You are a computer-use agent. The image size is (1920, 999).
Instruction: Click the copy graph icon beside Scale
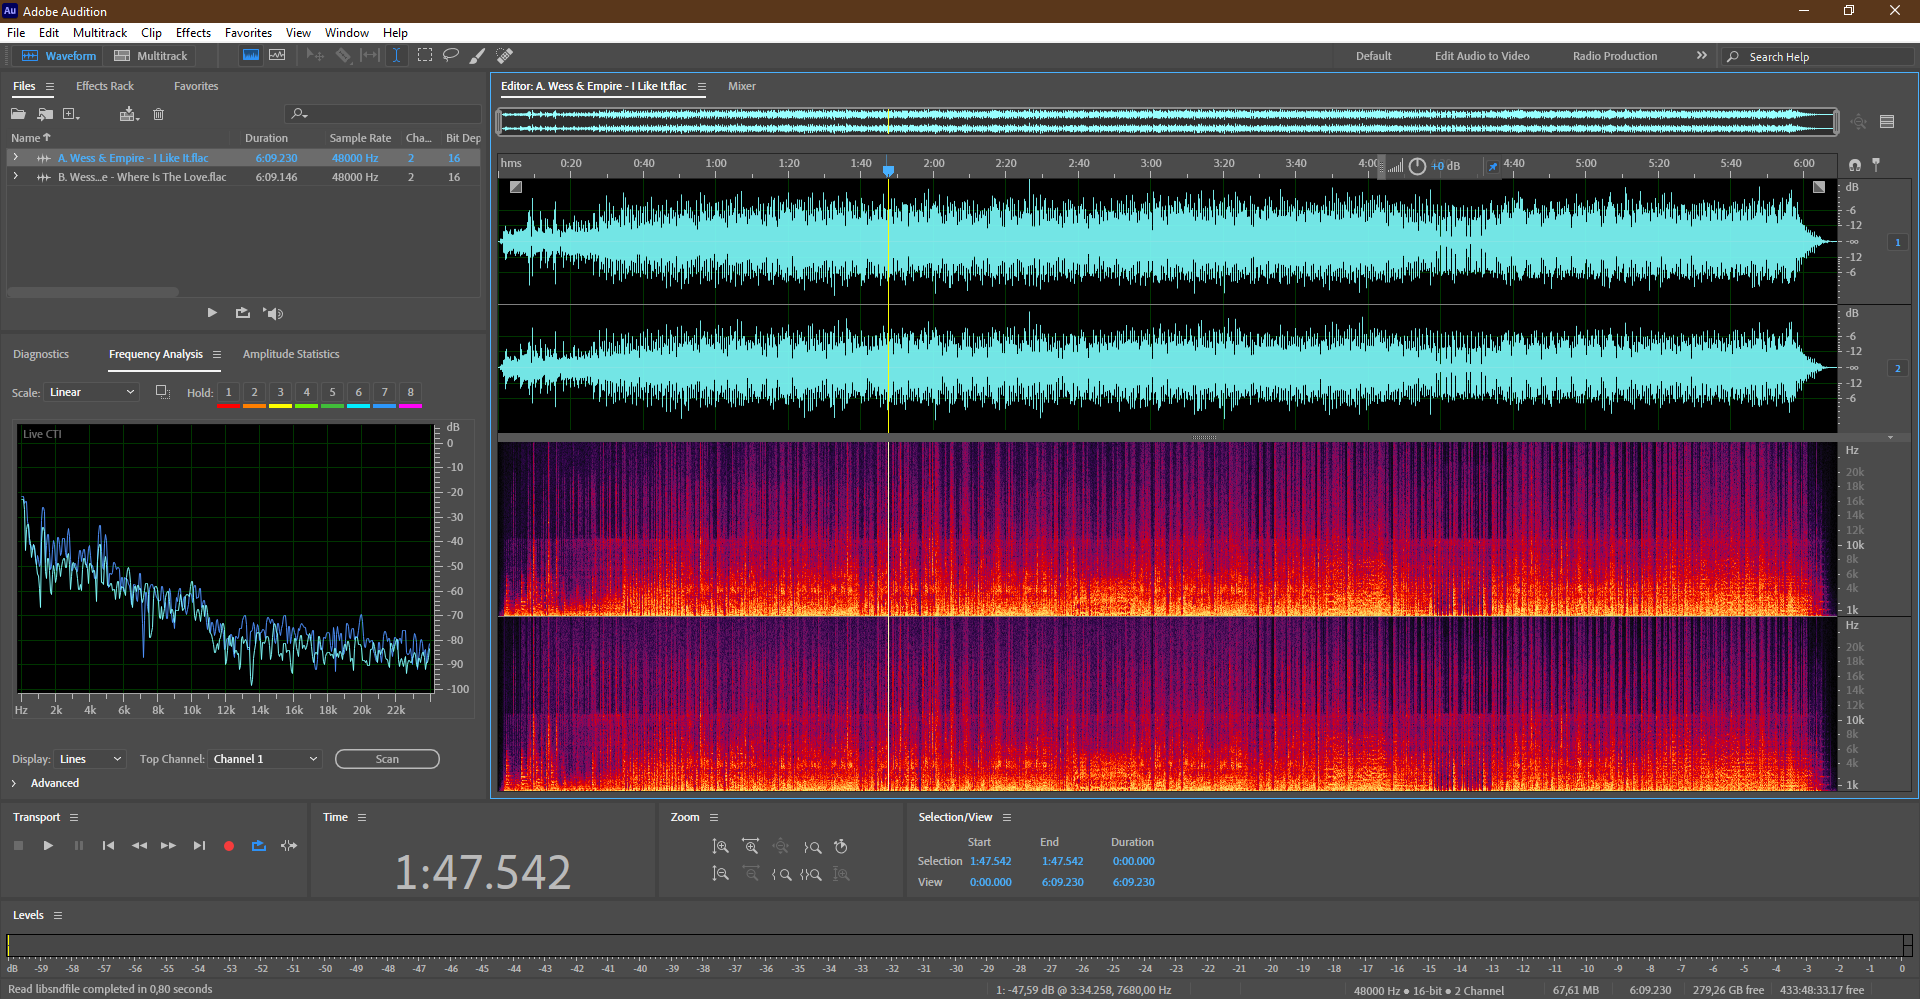[162, 392]
